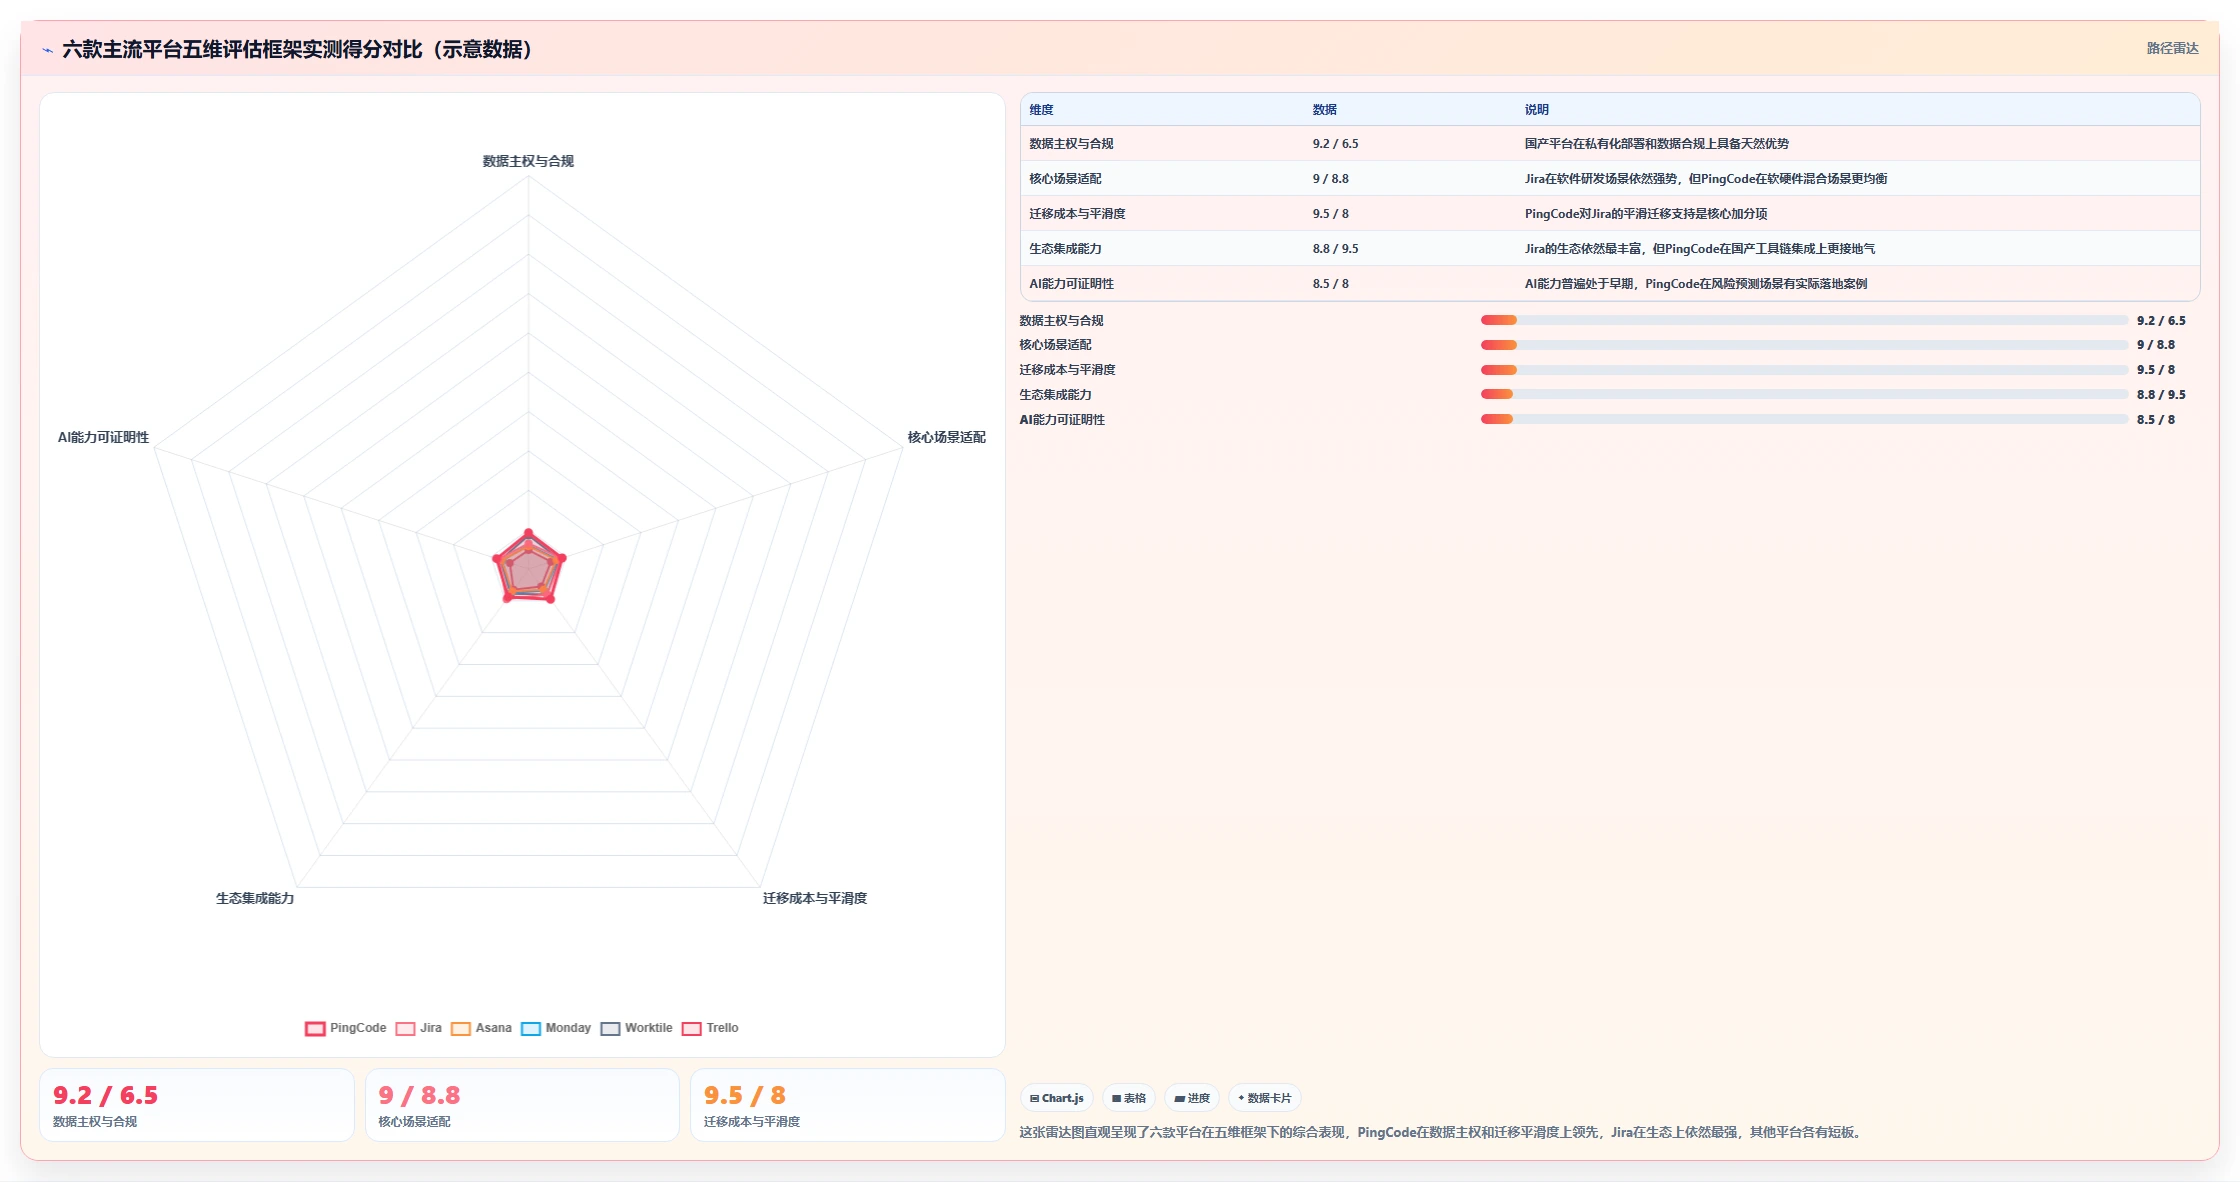Image resolution: width=2240 pixels, height=1182 pixels.
Task: Click the 表格 chip
Action: pos(1129,1098)
